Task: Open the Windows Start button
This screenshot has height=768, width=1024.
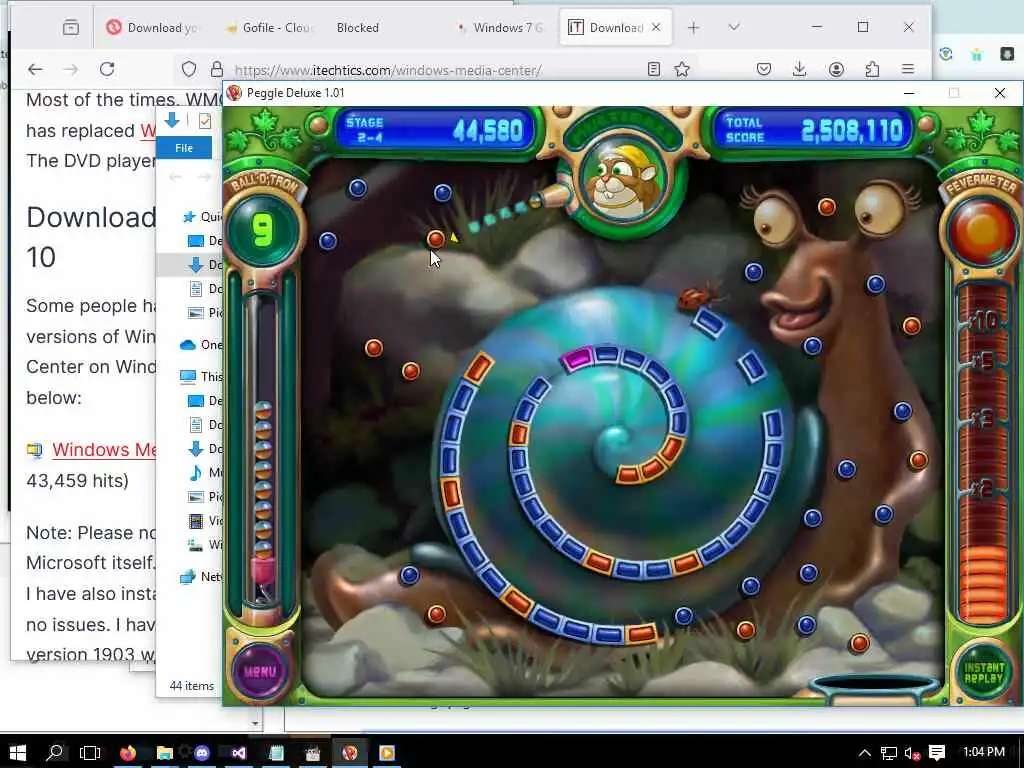Action: point(18,753)
